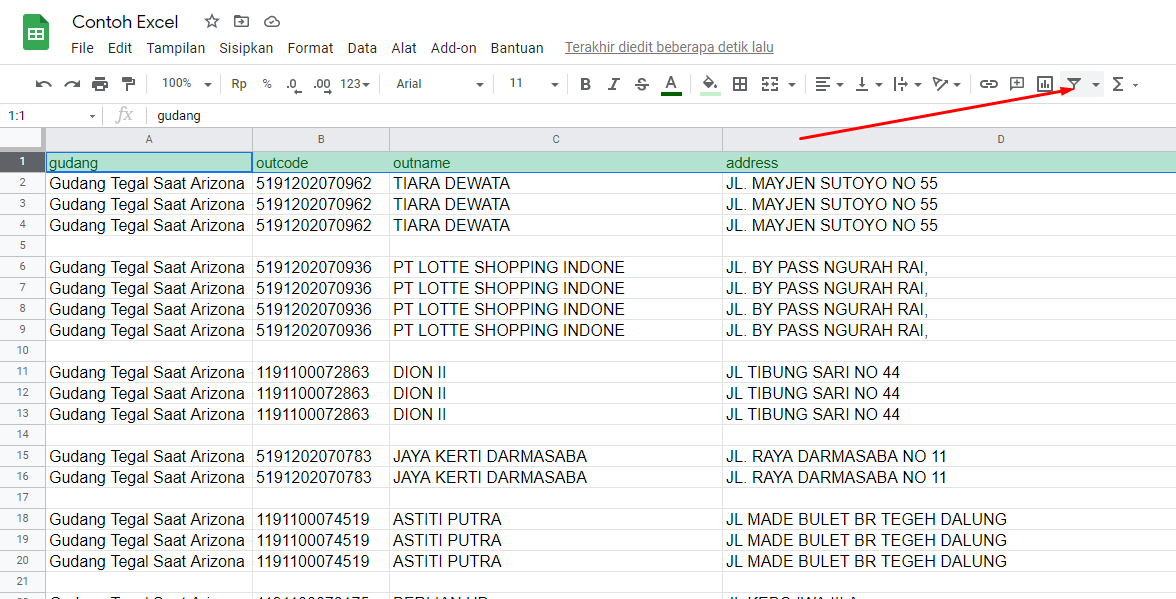
Task: Open text wrapping dropdown
Action: (908, 84)
